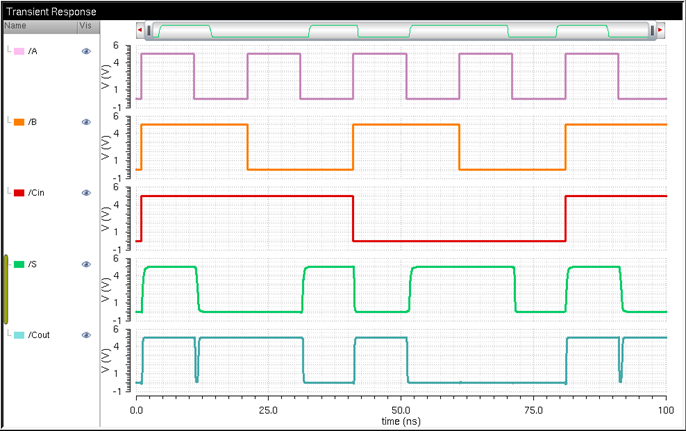Click the orange color swatch for /B
The image size is (686, 431).
tap(19, 122)
